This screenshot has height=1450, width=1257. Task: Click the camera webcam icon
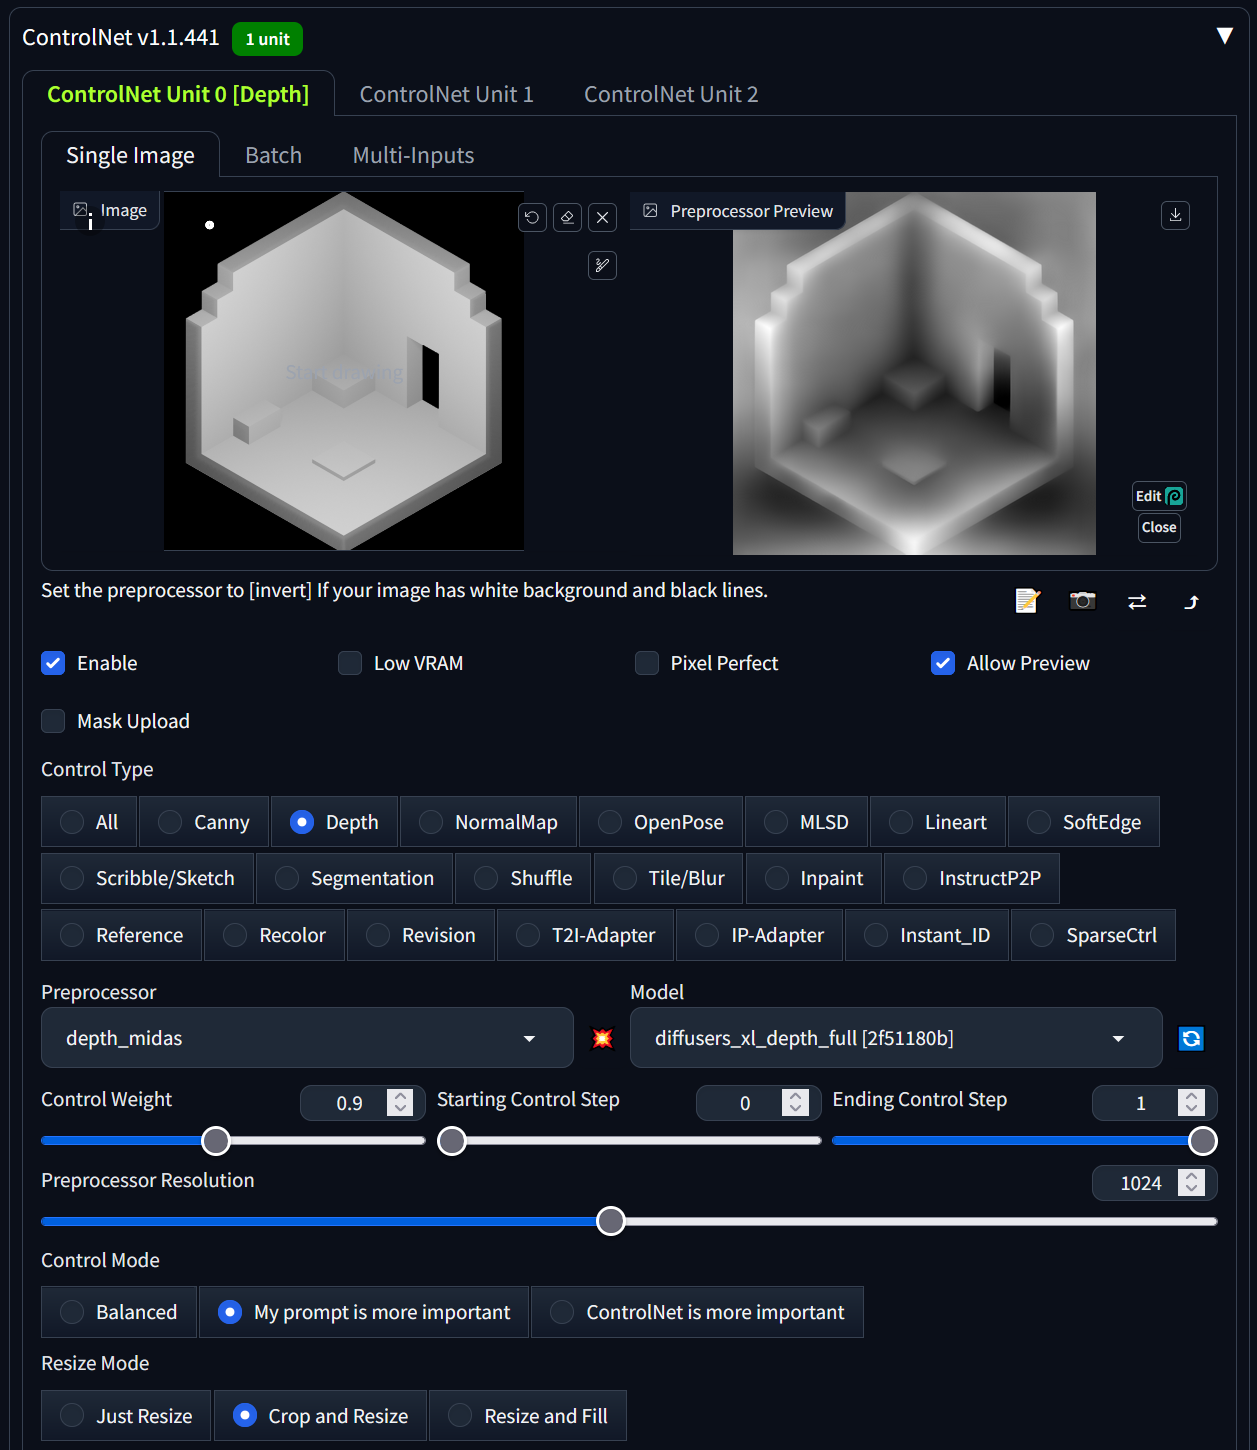click(x=1082, y=601)
